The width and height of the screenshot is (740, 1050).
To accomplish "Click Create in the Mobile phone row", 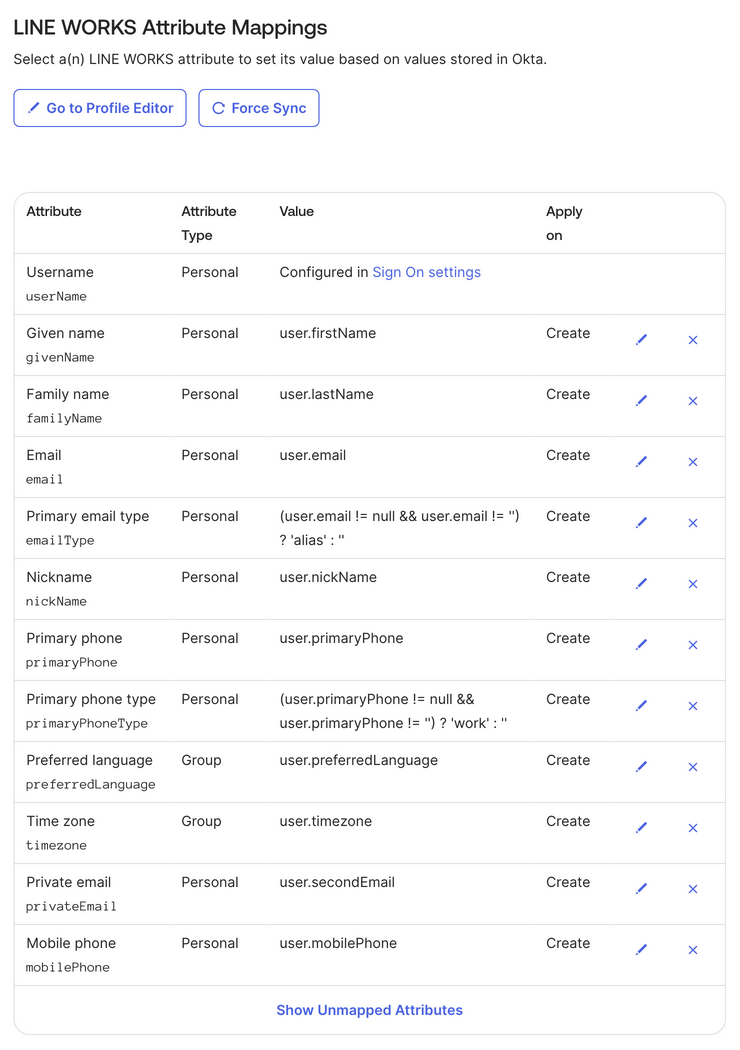I will tap(568, 943).
